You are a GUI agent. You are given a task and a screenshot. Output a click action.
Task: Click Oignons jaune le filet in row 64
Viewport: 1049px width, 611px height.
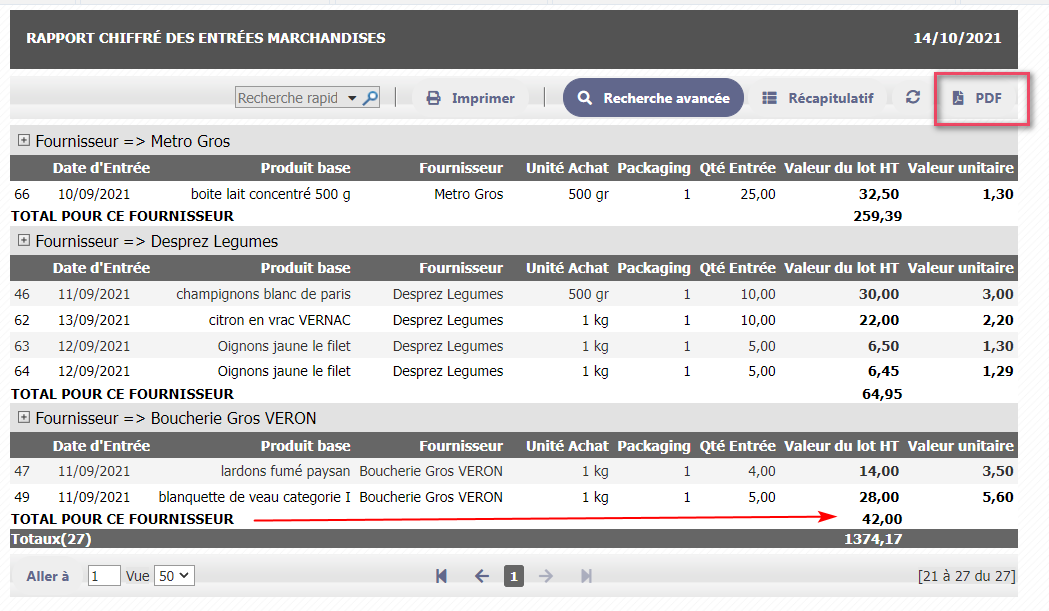coord(284,371)
